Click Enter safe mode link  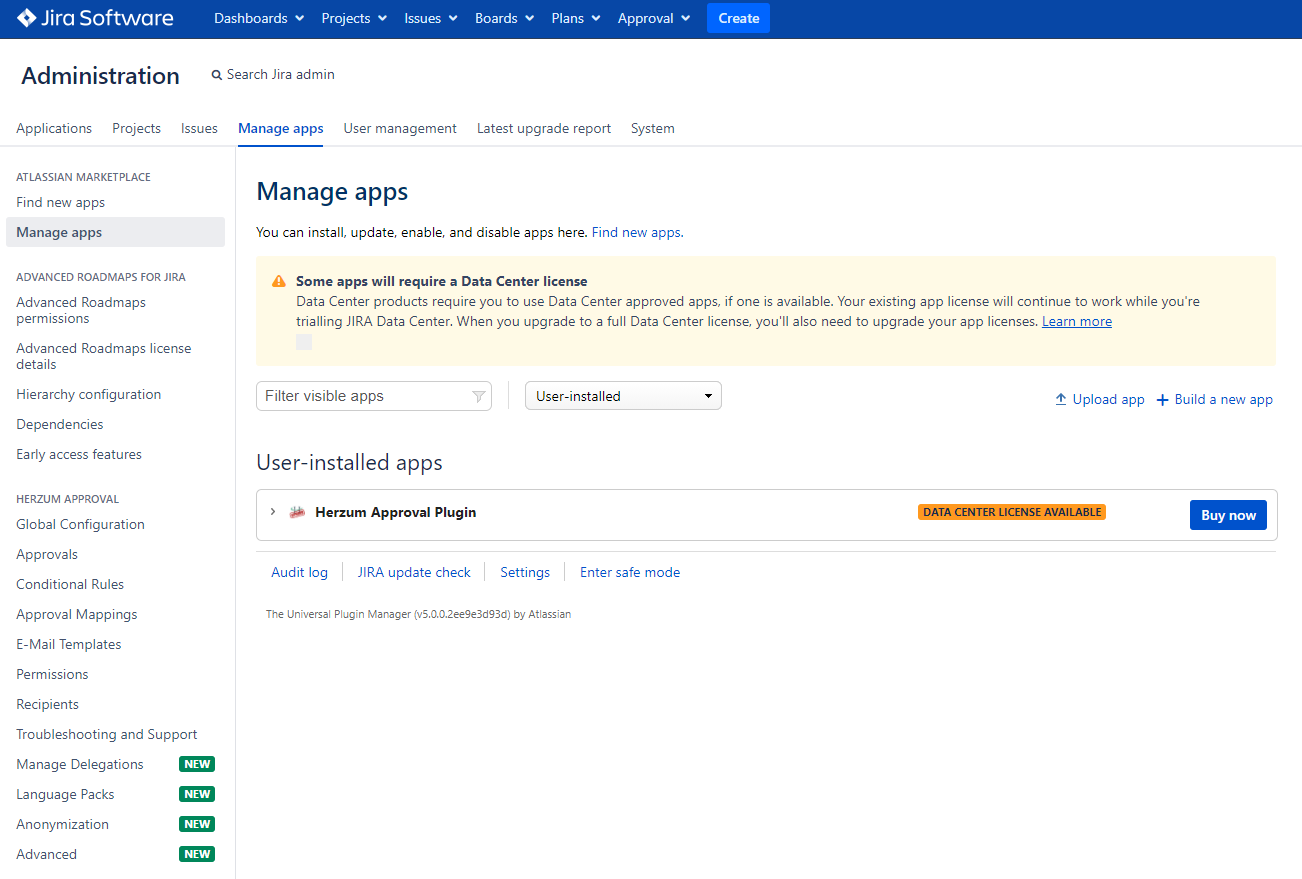pos(630,572)
